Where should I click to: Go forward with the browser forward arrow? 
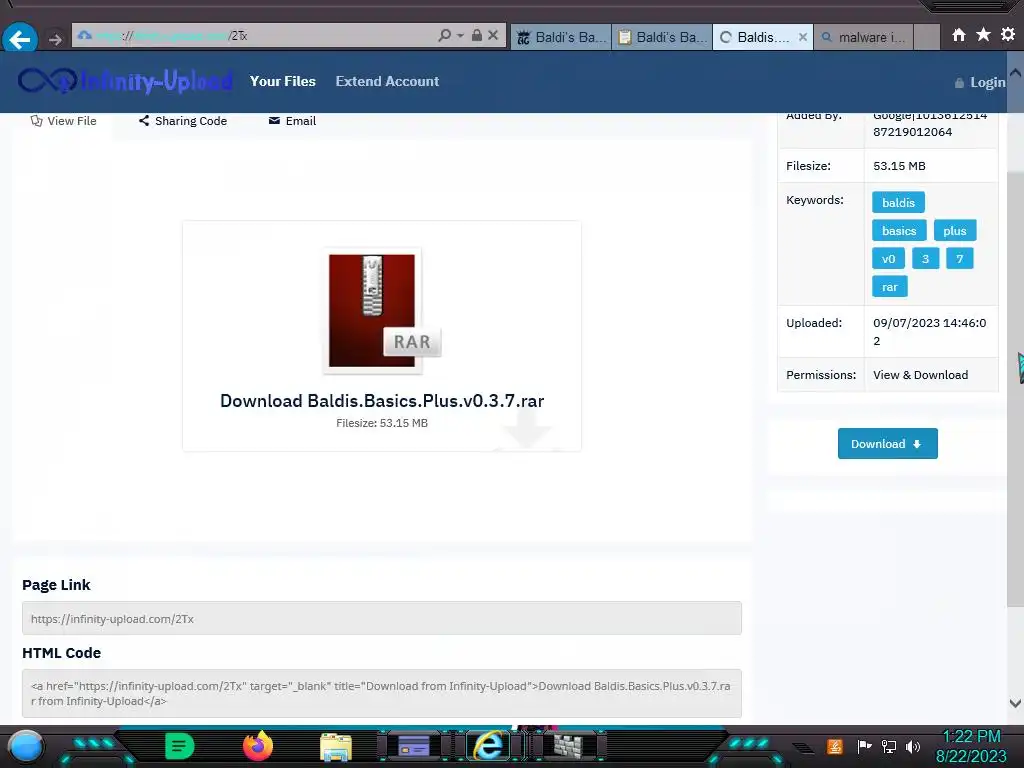click(56, 39)
